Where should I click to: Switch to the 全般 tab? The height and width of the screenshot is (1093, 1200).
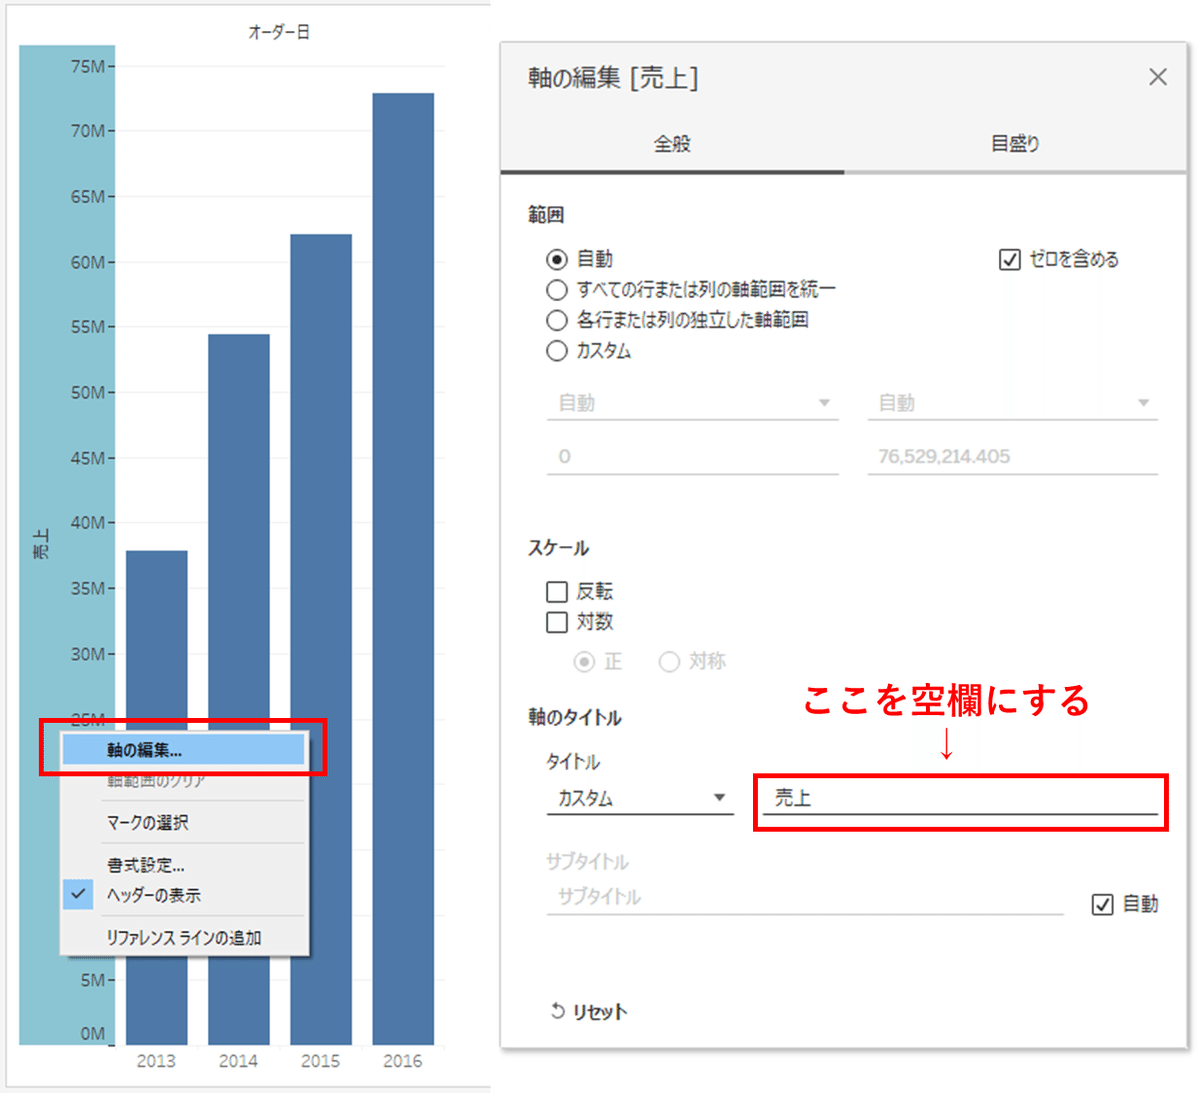[673, 143]
